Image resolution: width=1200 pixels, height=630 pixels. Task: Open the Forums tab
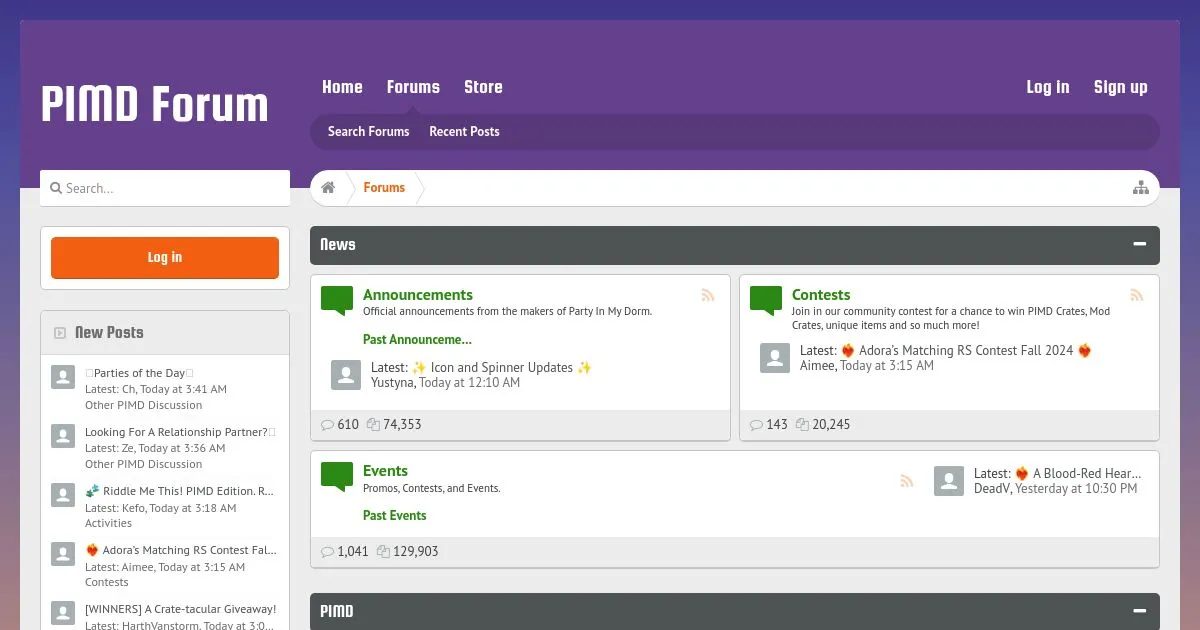coord(413,87)
